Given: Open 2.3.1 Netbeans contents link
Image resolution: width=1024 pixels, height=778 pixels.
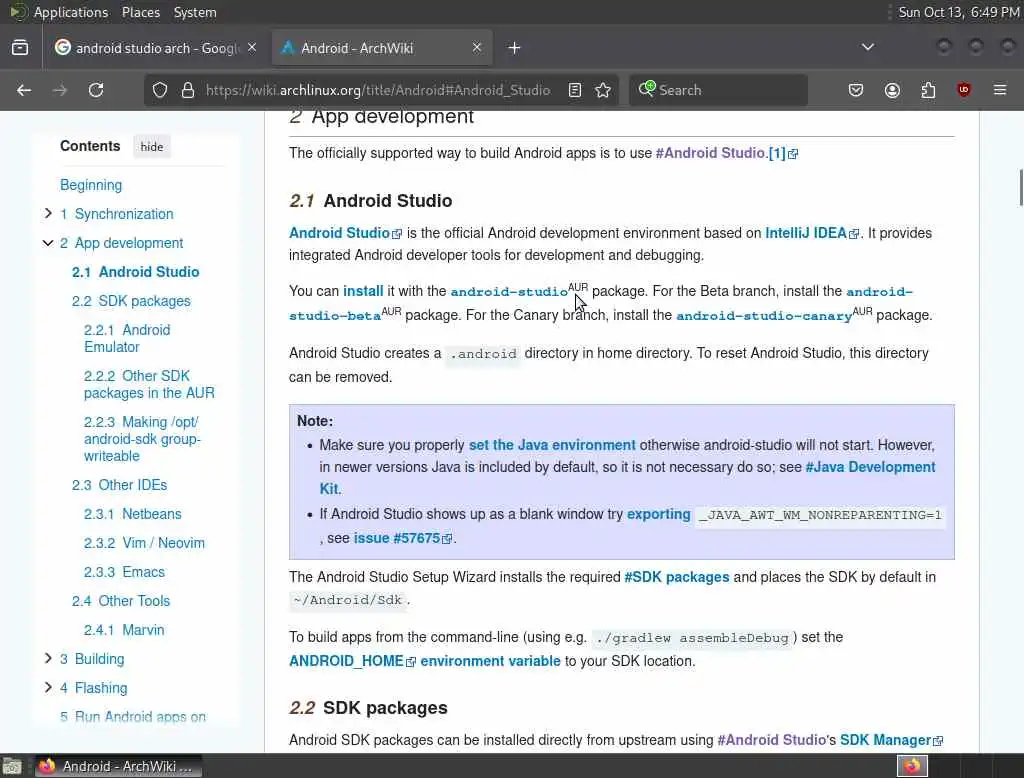Looking at the screenshot, I should point(133,514).
